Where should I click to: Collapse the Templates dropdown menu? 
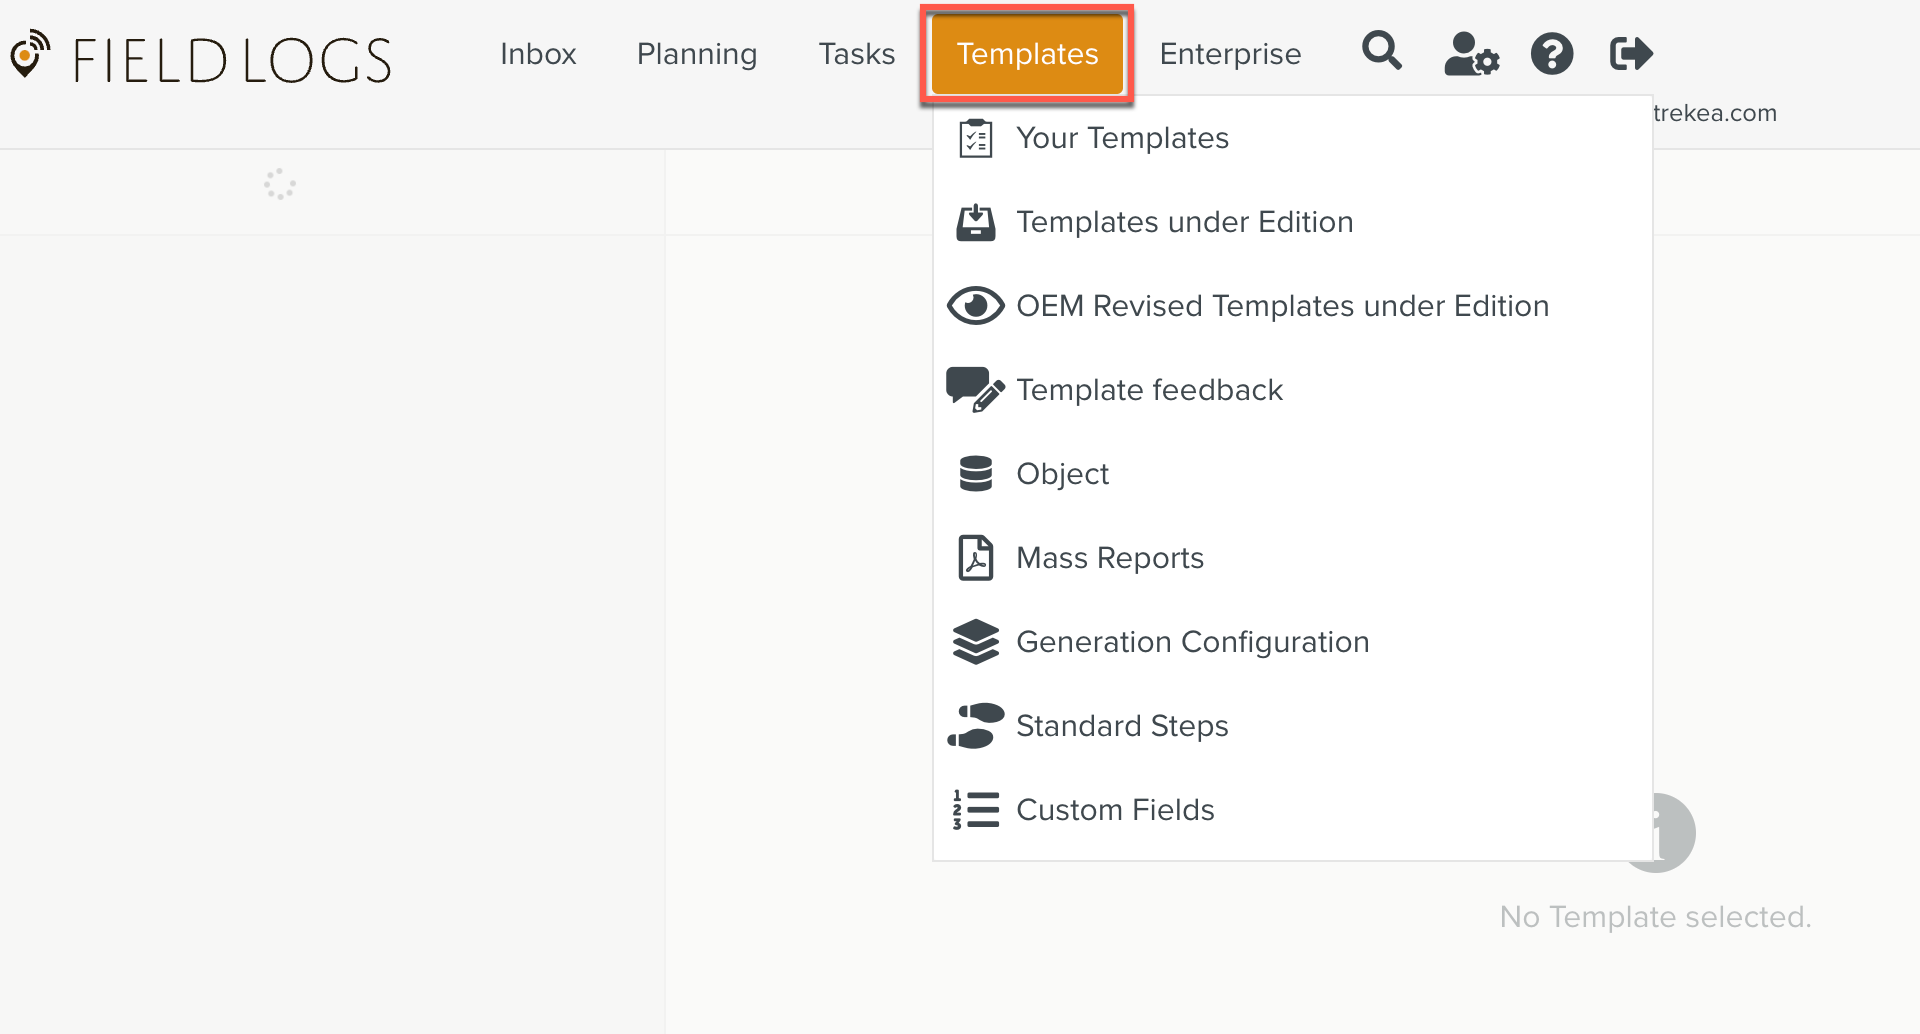tap(1027, 54)
